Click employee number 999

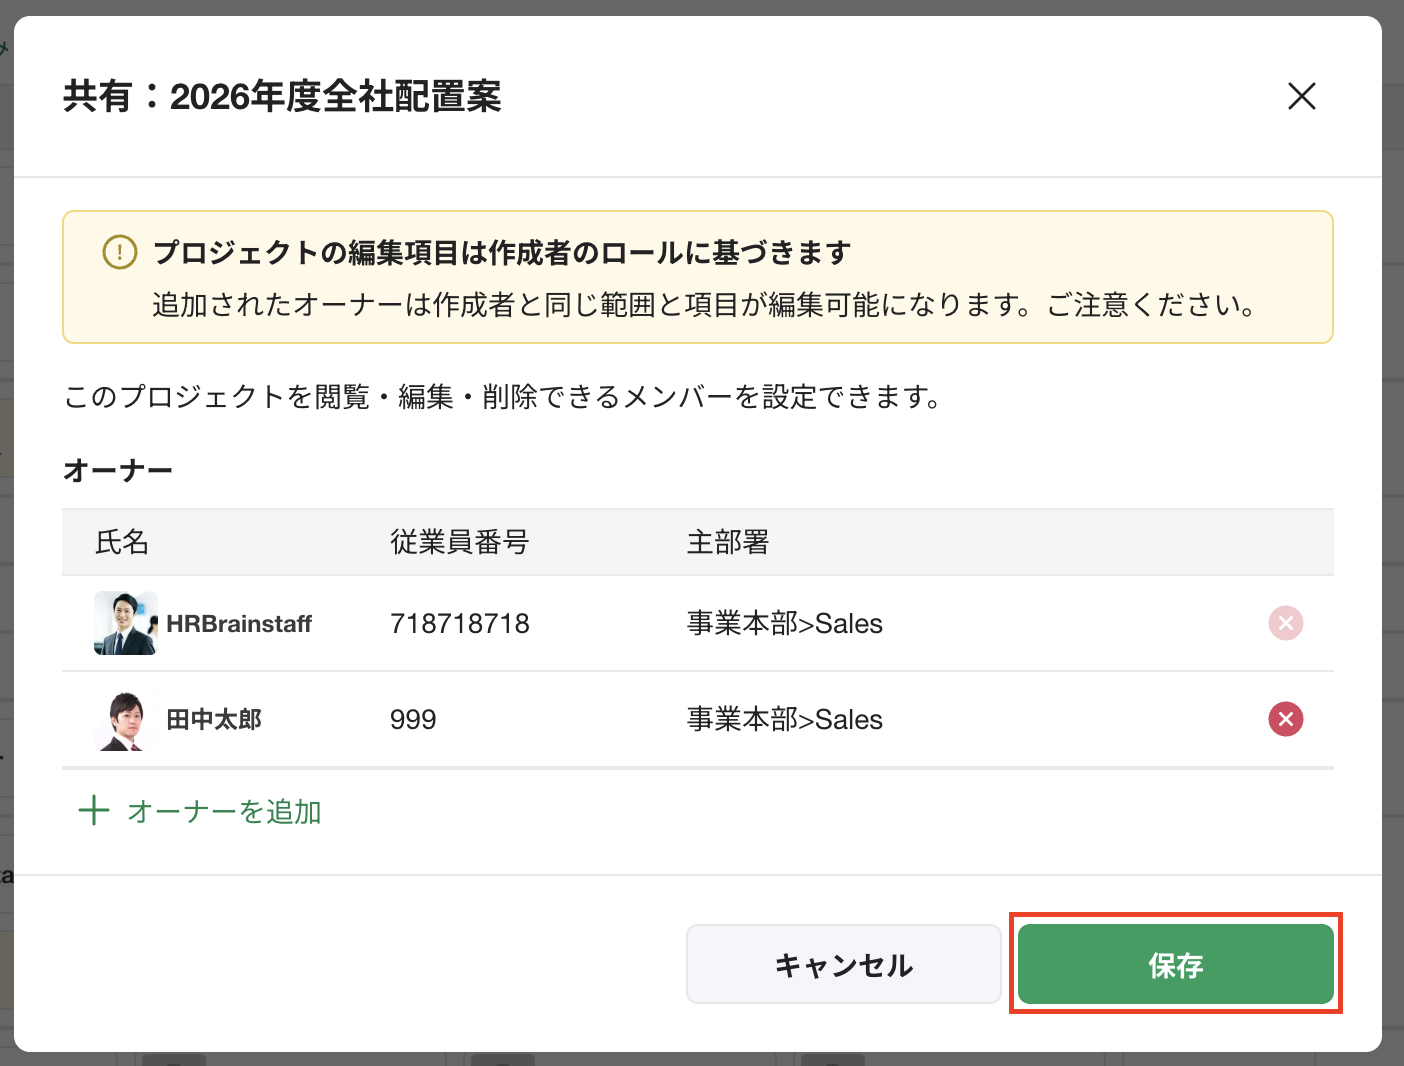413,720
